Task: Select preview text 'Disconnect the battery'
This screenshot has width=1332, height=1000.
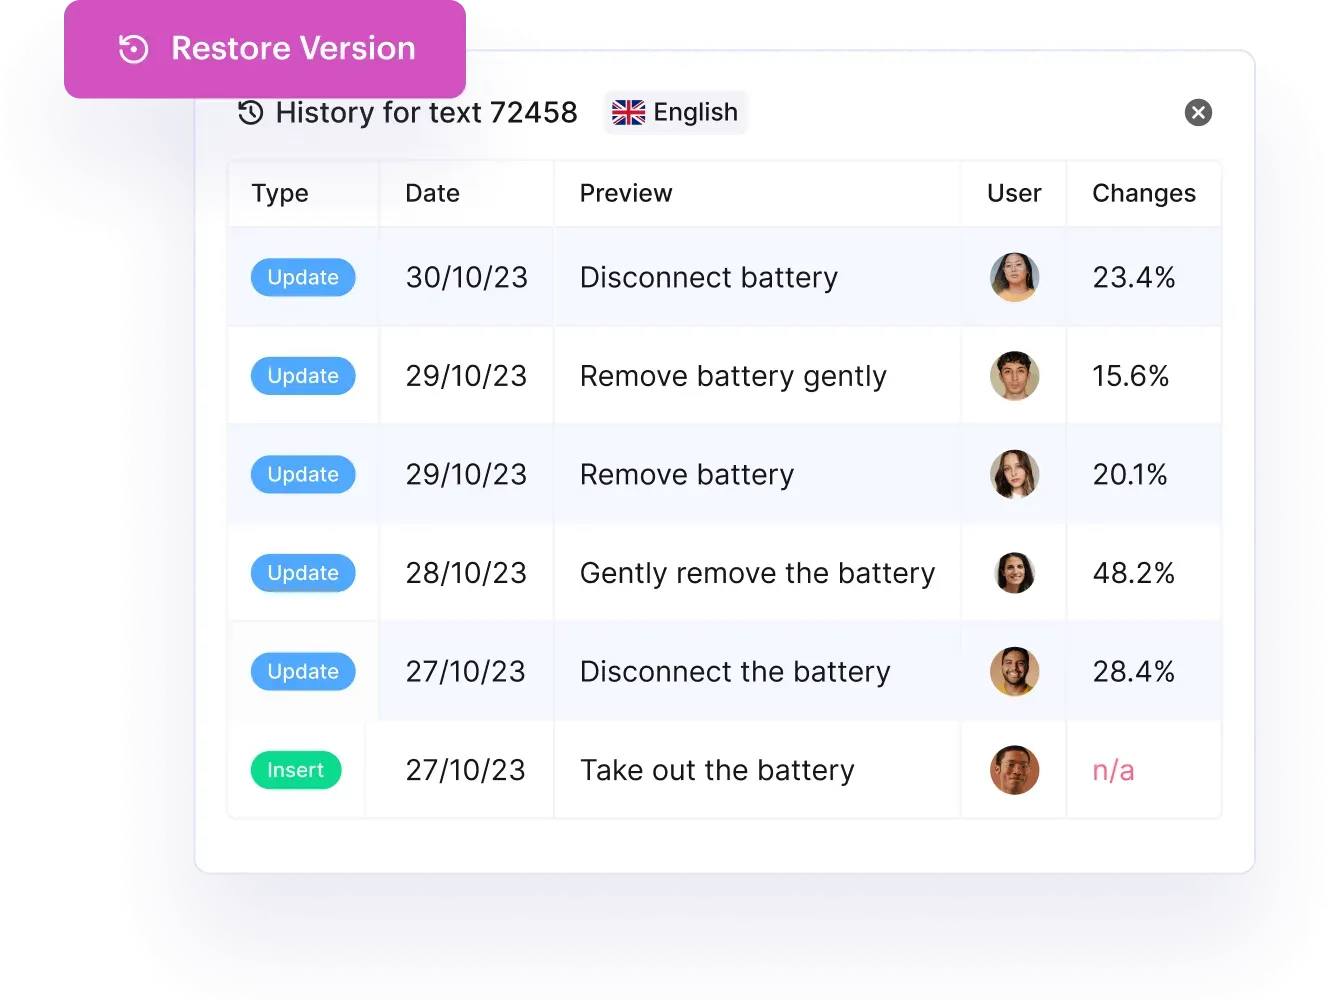Action: 735,671
